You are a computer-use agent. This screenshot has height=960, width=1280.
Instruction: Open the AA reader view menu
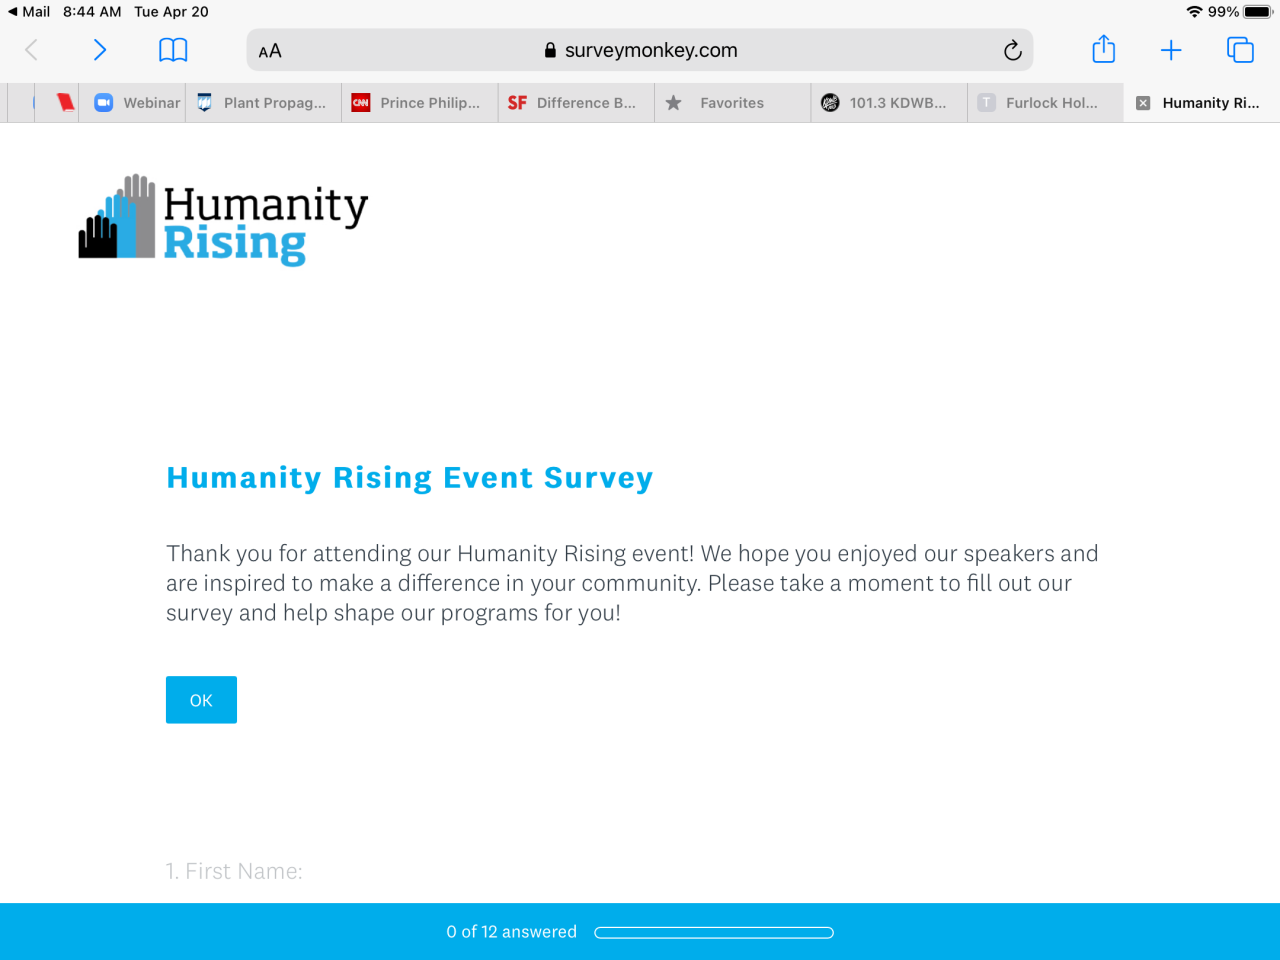click(270, 51)
